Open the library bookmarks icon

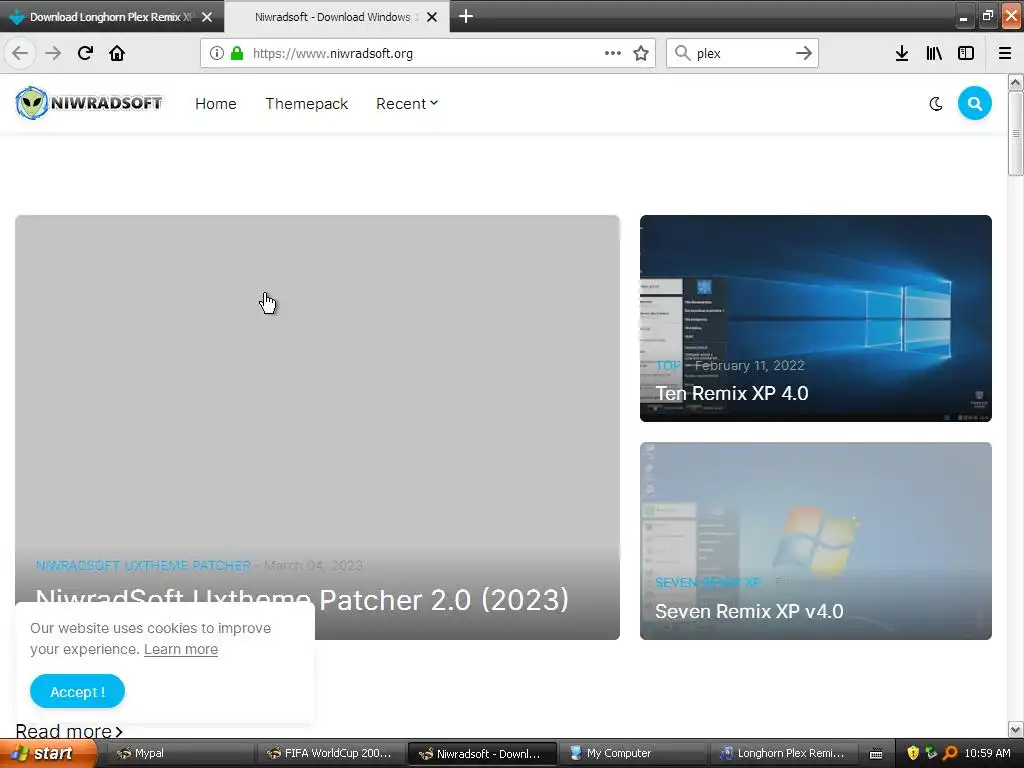[934, 53]
